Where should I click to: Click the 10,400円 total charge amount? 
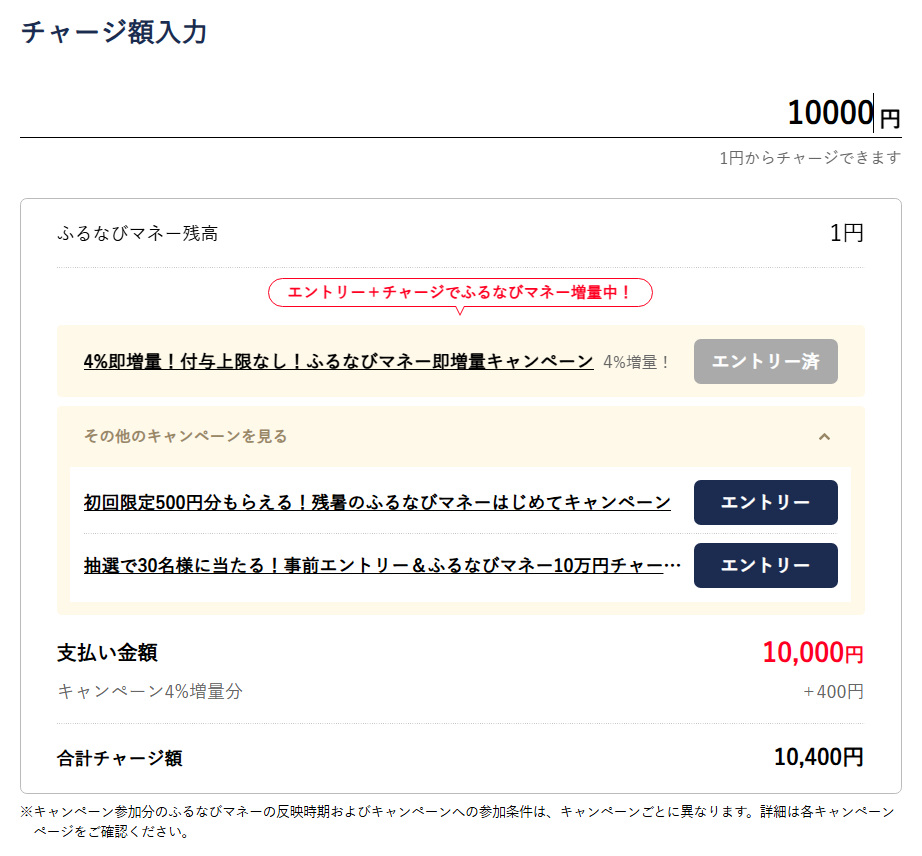(819, 757)
